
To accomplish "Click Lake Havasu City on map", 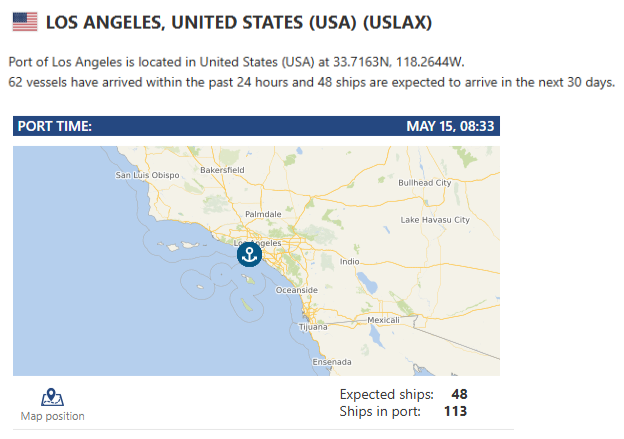I will point(435,220).
